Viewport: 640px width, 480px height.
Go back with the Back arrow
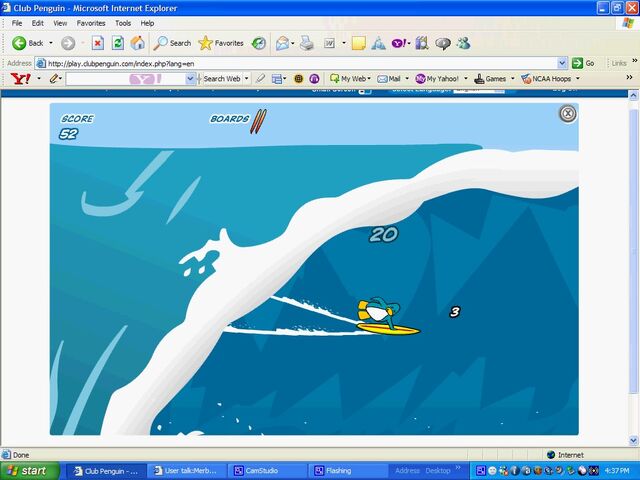click(x=27, y=43)
